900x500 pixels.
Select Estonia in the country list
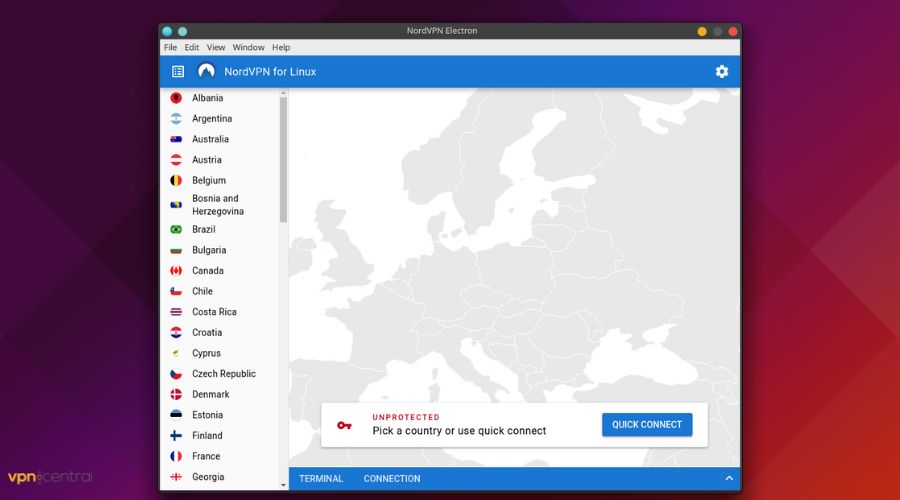coord(208,415)
